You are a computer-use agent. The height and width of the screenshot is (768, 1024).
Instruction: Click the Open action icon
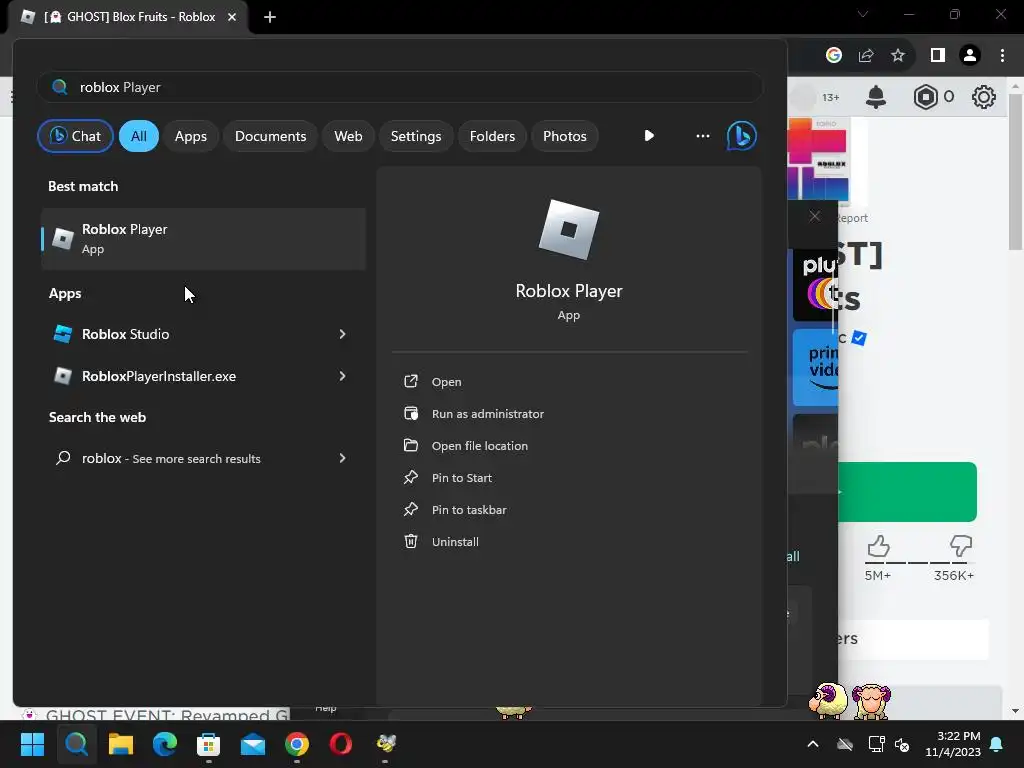411,381
